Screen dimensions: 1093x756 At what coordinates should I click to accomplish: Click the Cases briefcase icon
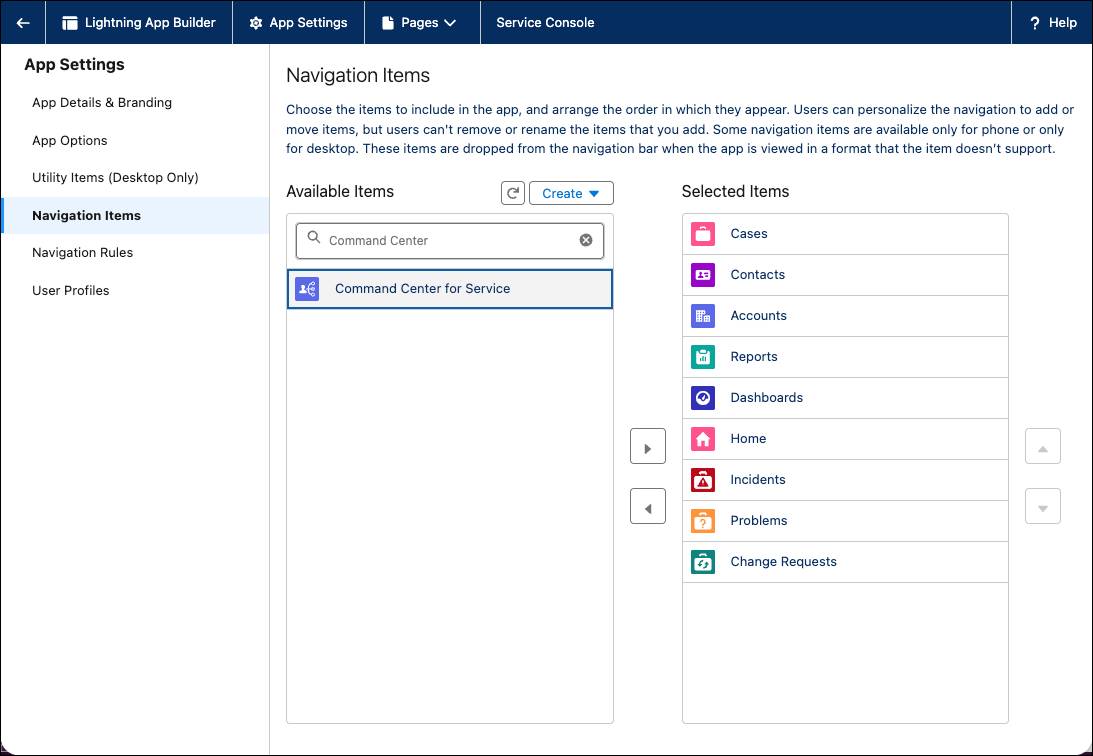[703, 234]
